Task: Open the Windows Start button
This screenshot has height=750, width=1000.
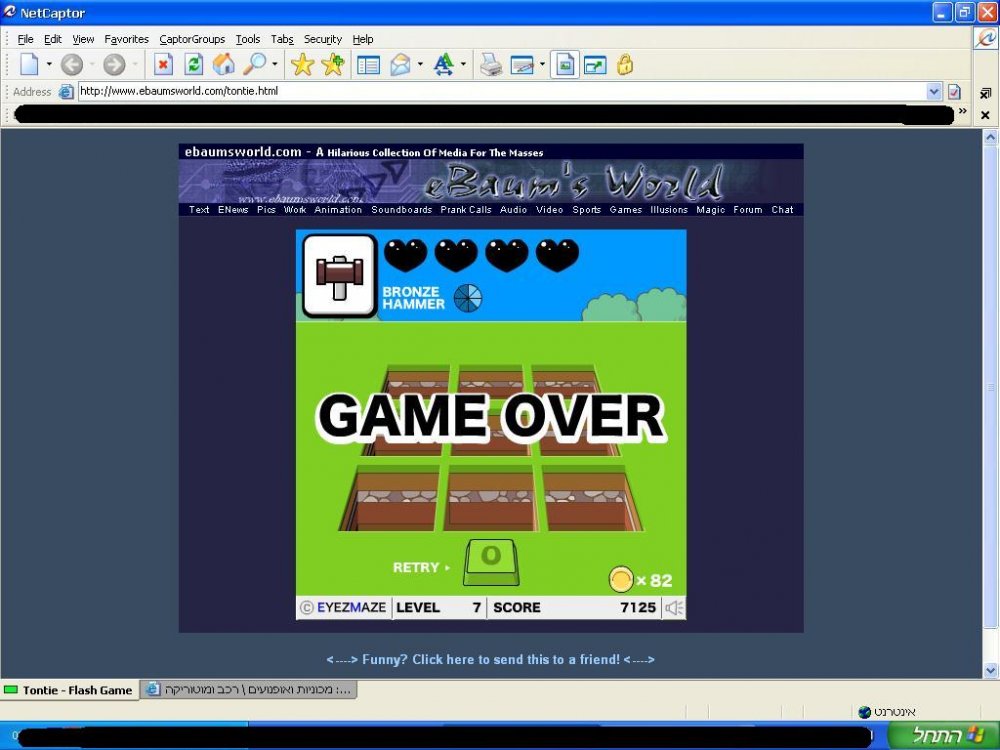Action: (945, 735)
